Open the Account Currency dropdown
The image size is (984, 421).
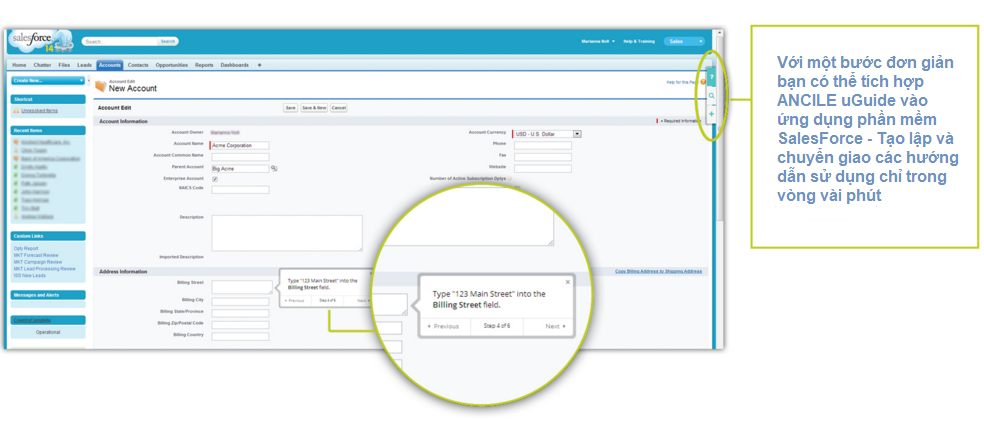click(547, 134)
